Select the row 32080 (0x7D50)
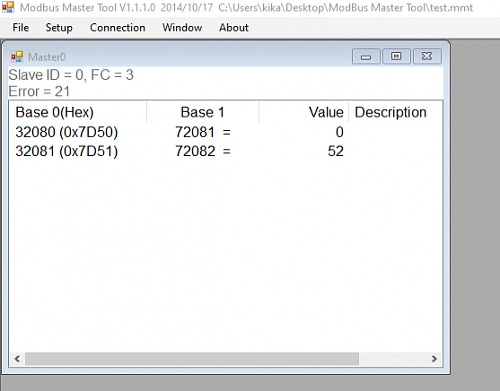Screen dimensions: 500x391 click(226, 132)
